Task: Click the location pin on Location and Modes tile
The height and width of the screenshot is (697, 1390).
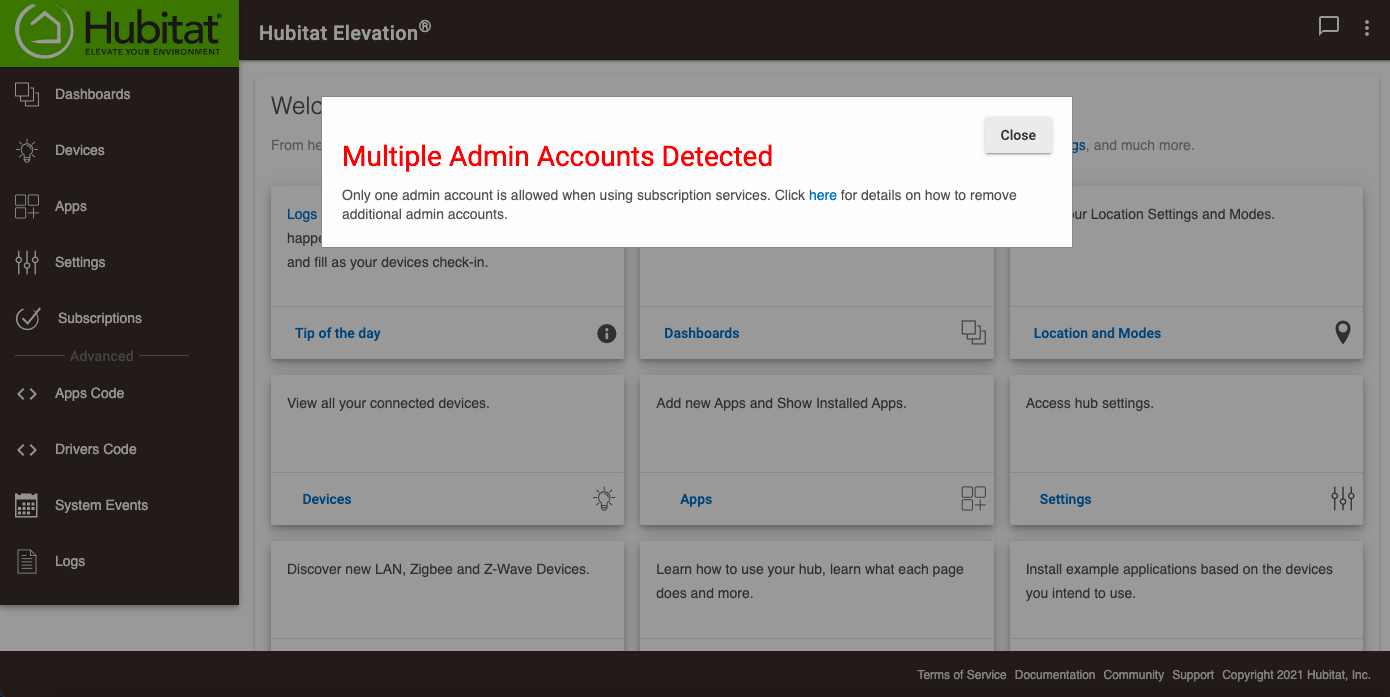Action: coord(1343,332)
